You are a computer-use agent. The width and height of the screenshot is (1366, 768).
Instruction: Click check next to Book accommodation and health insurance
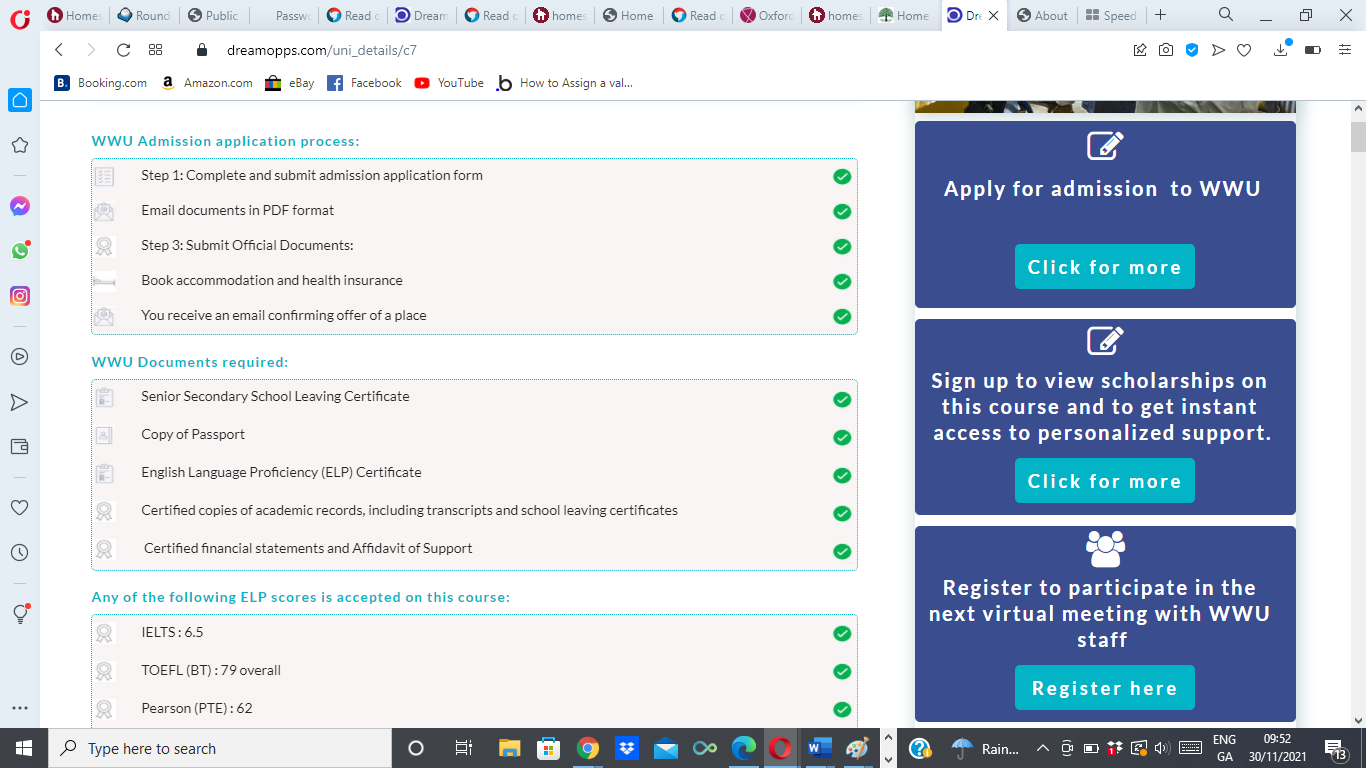[x=842, y=282]
